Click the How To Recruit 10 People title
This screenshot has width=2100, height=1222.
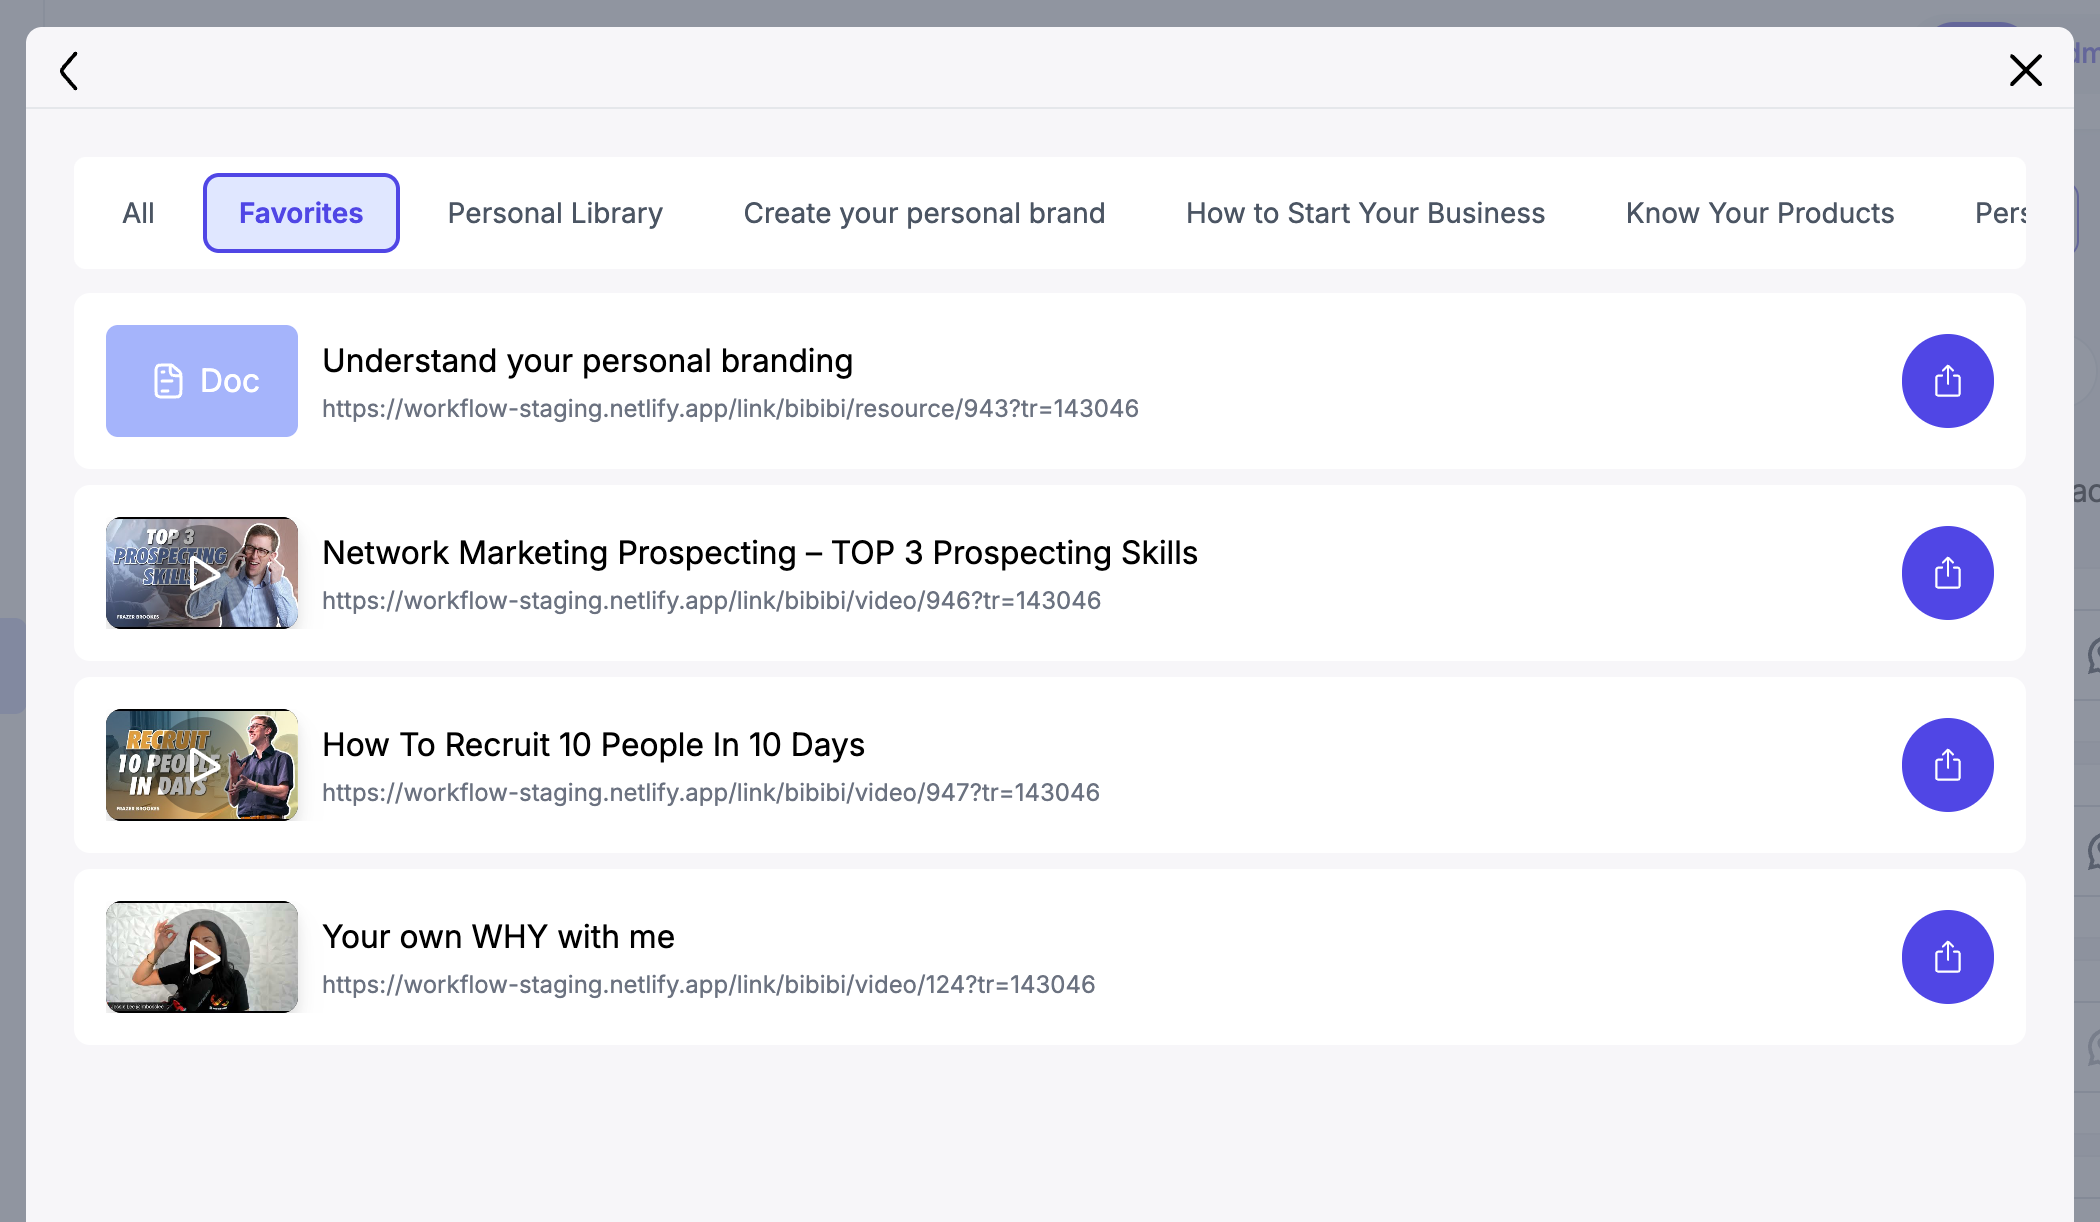pos(593,745)
